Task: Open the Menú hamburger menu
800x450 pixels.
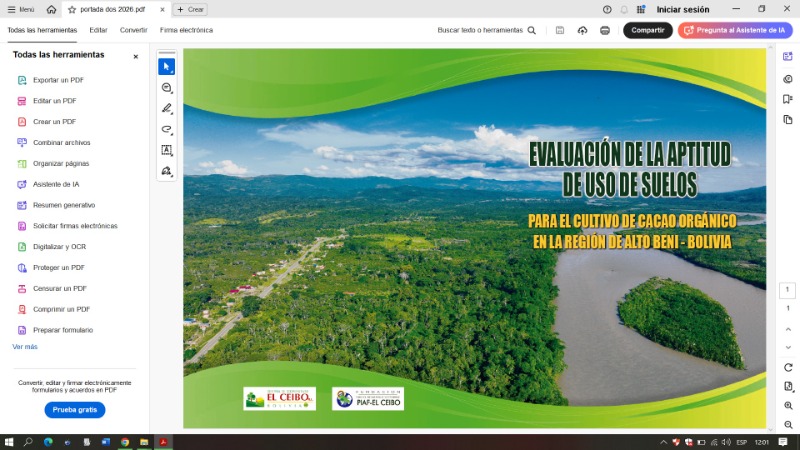Action: 20,9
